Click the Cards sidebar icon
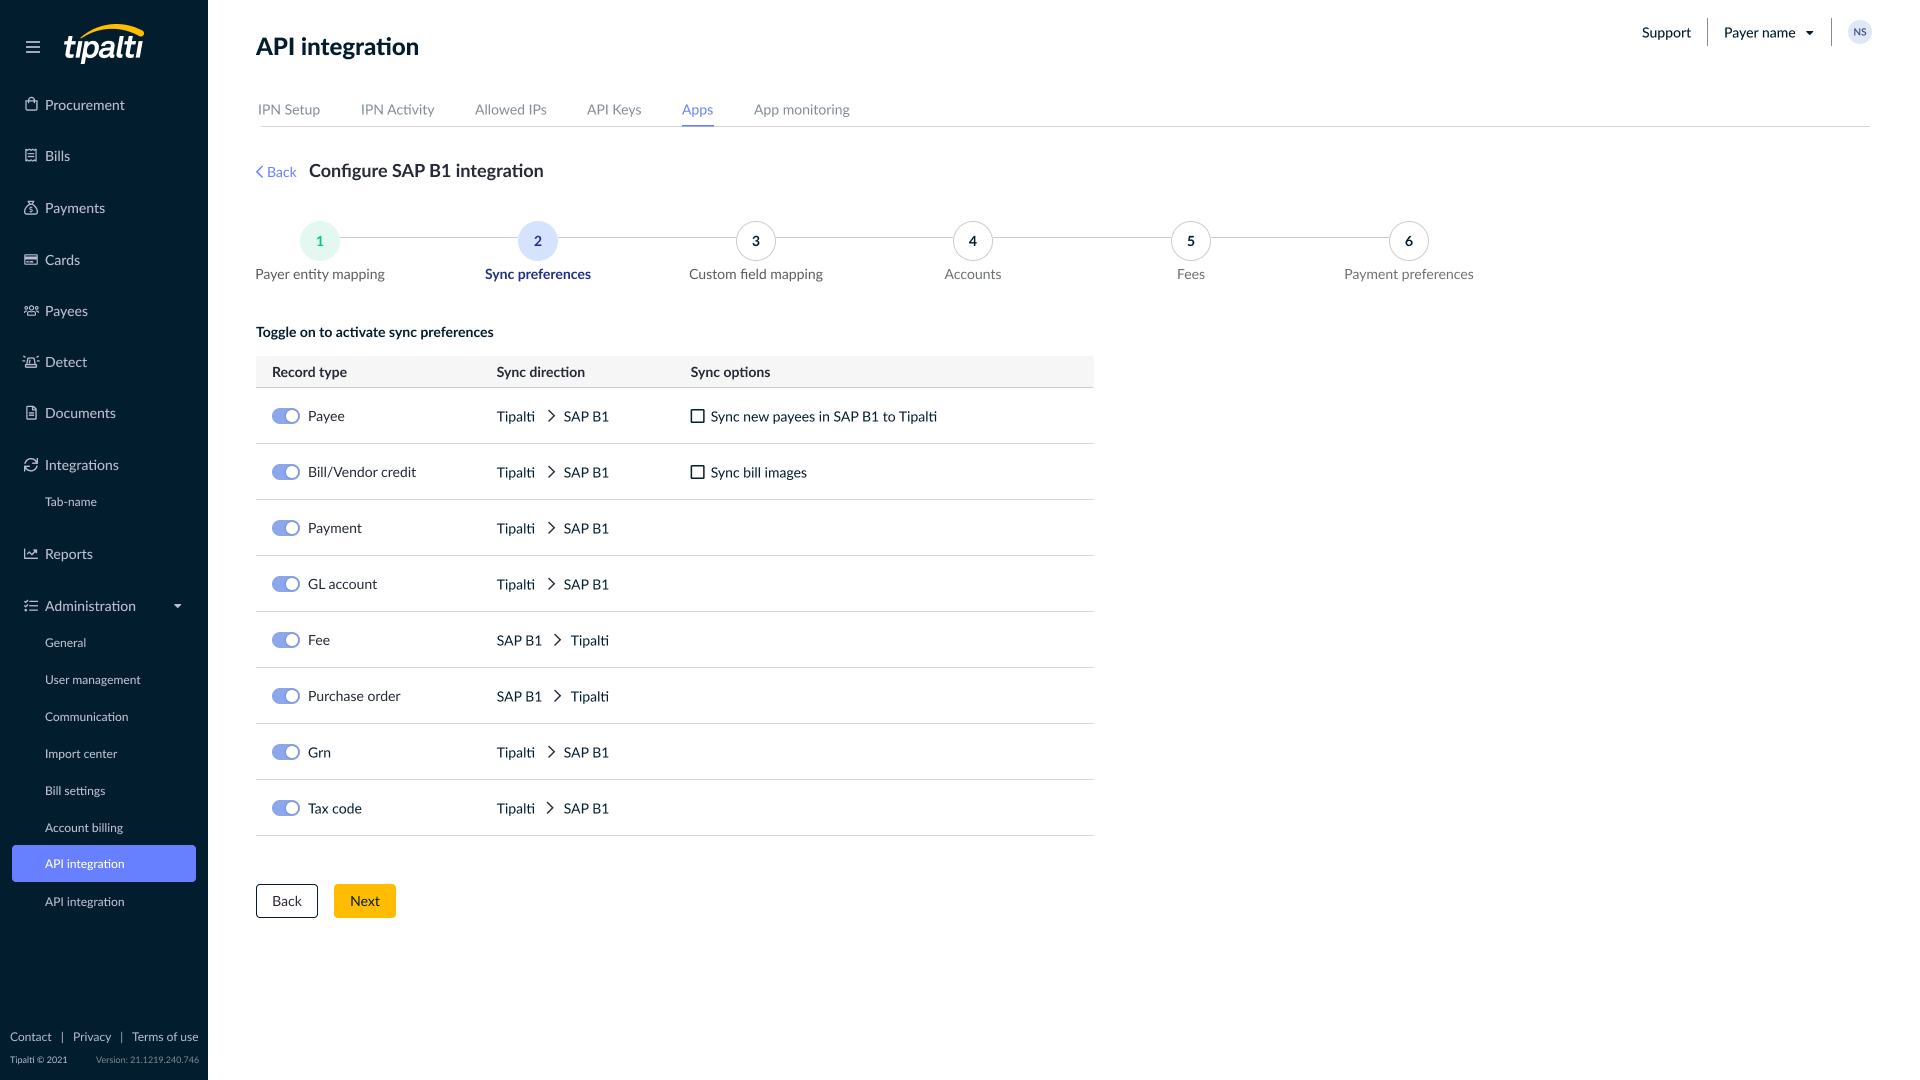Screen dimensions: 1920x1080 click(31, 260)
